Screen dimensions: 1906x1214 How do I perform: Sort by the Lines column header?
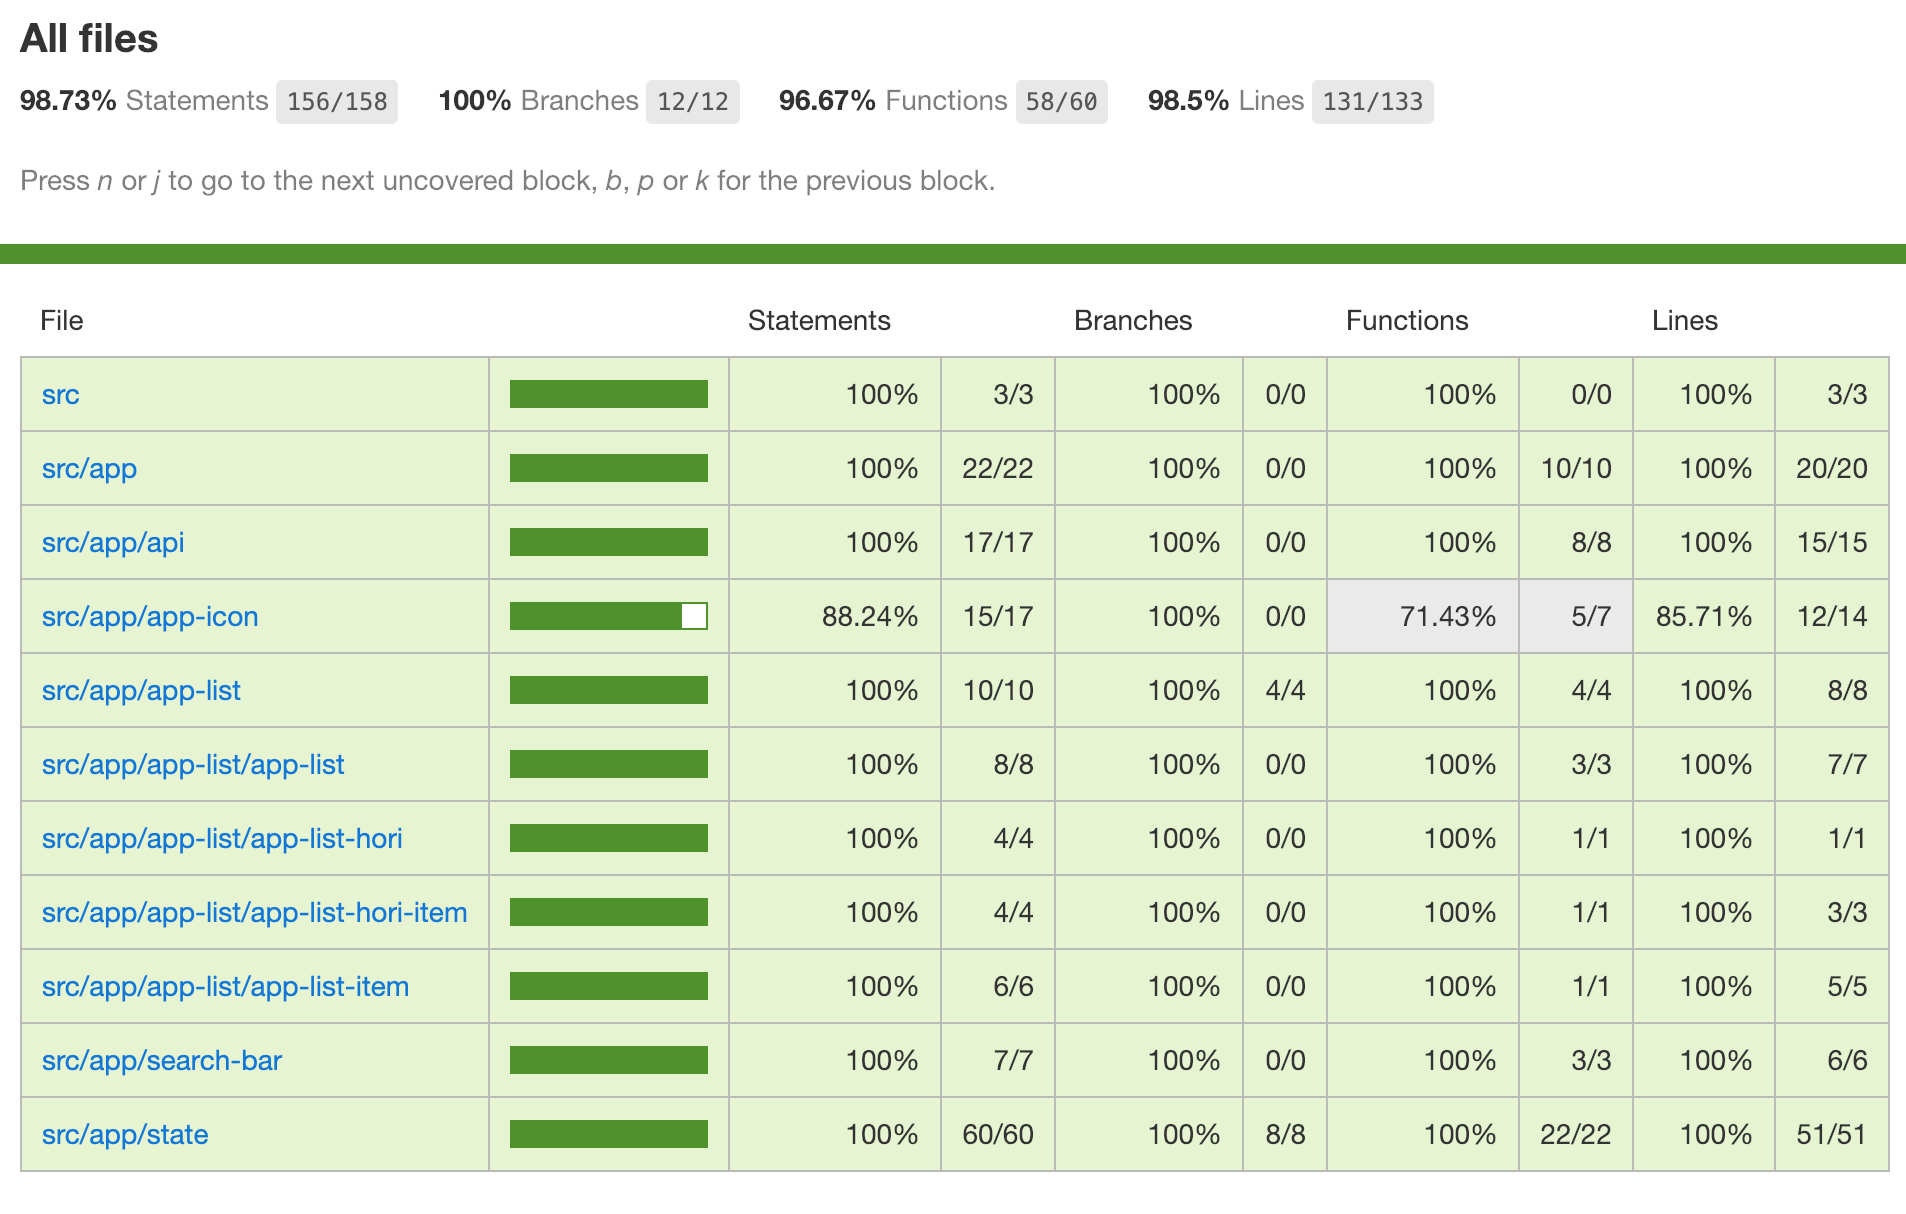tap(1685, 321)
